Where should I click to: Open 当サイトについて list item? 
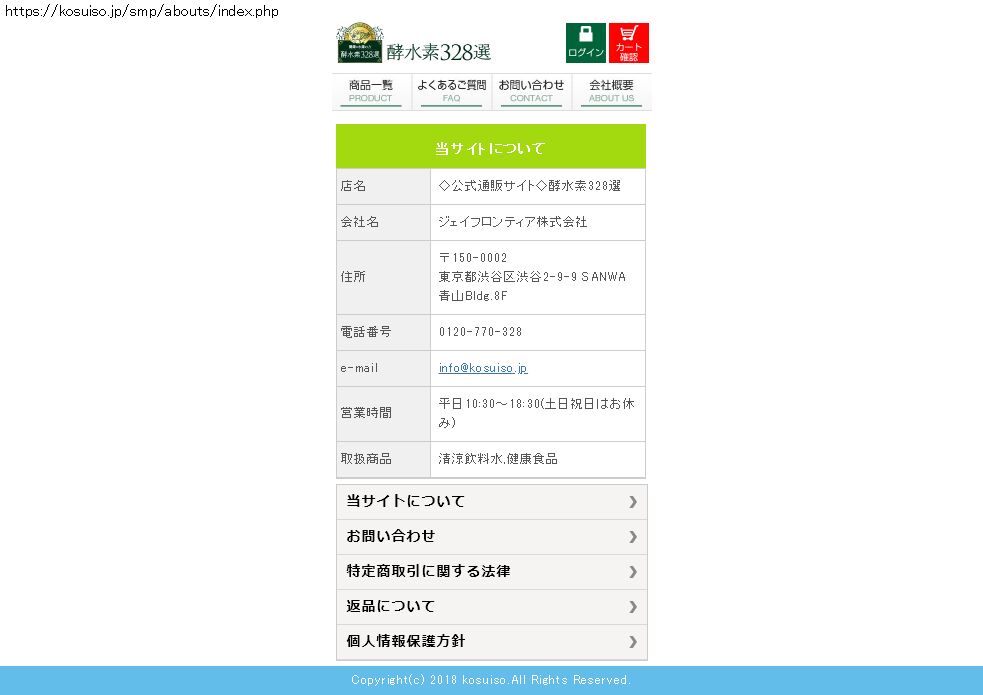click(x=492, y=501)
